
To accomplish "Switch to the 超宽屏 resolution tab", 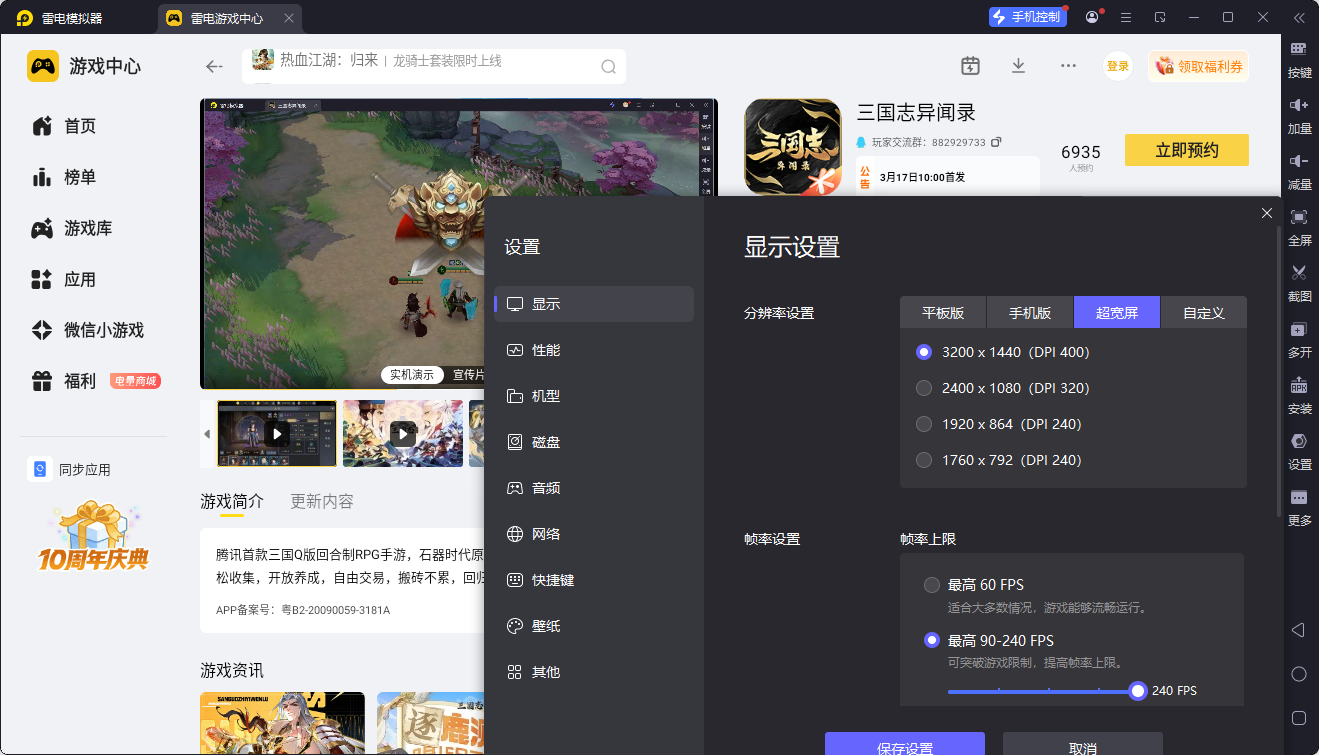I will (1117, 312).
